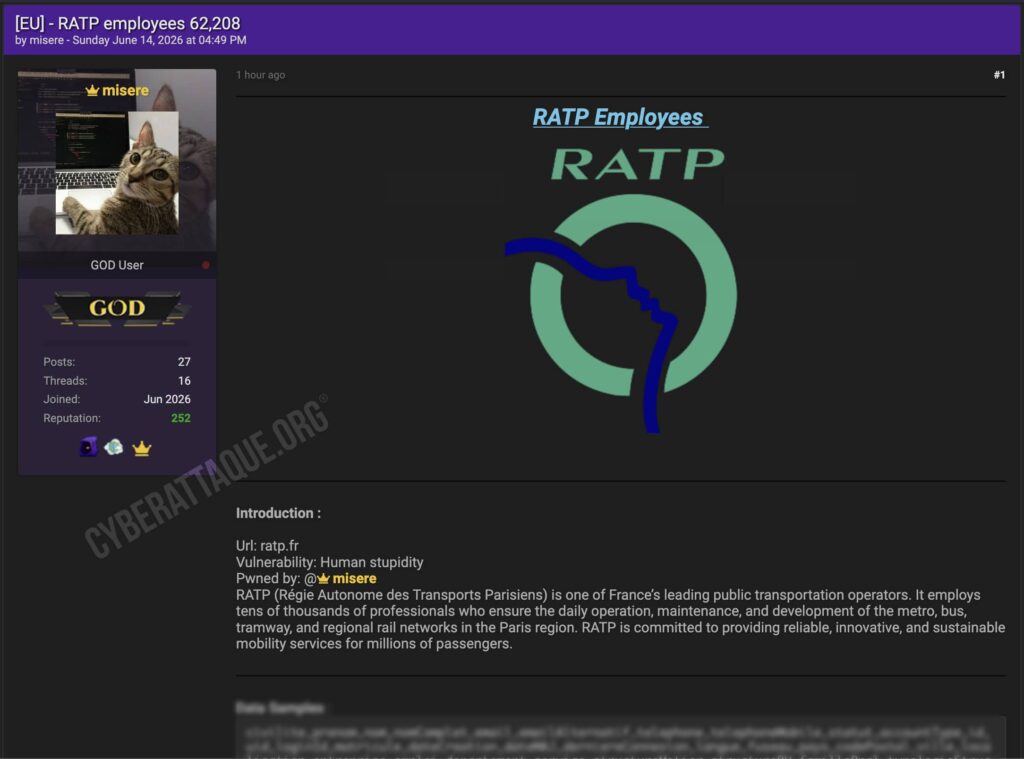The image size is (1024, 759).
Task: Click the crown icon in the Pwned by mention
Action: 323,579
